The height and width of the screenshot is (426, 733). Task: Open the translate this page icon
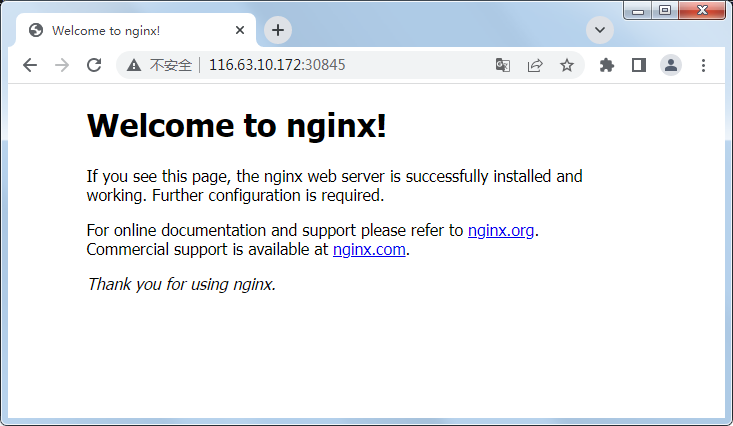pyautogui.click(x=502, y=65)
